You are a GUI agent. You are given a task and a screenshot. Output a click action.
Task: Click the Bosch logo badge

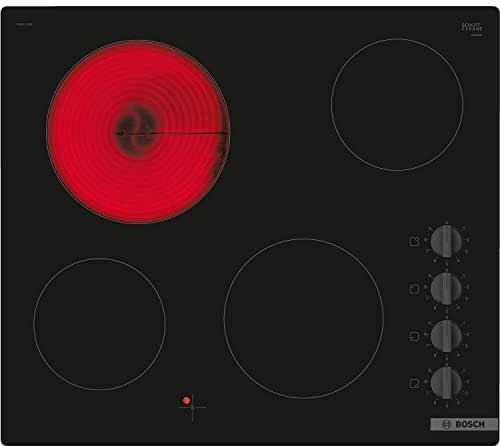(x=464, y=424)
